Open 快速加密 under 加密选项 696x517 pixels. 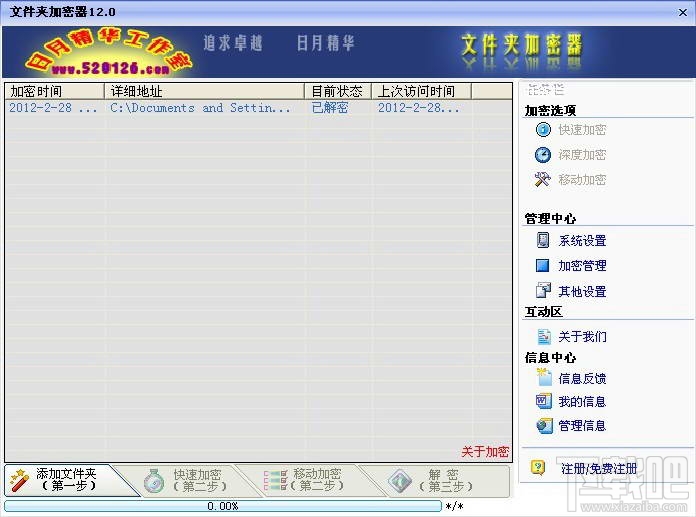tap(582, 130)
